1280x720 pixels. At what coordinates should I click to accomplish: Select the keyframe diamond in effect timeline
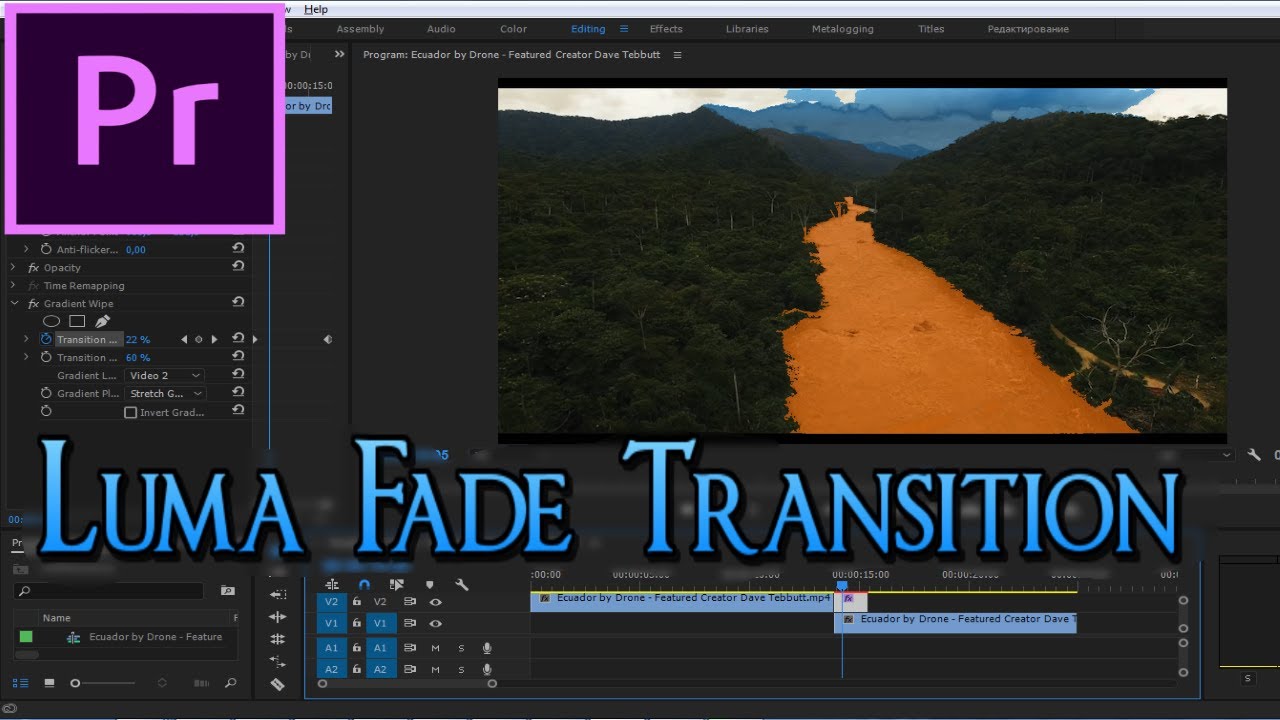[327, 340]
